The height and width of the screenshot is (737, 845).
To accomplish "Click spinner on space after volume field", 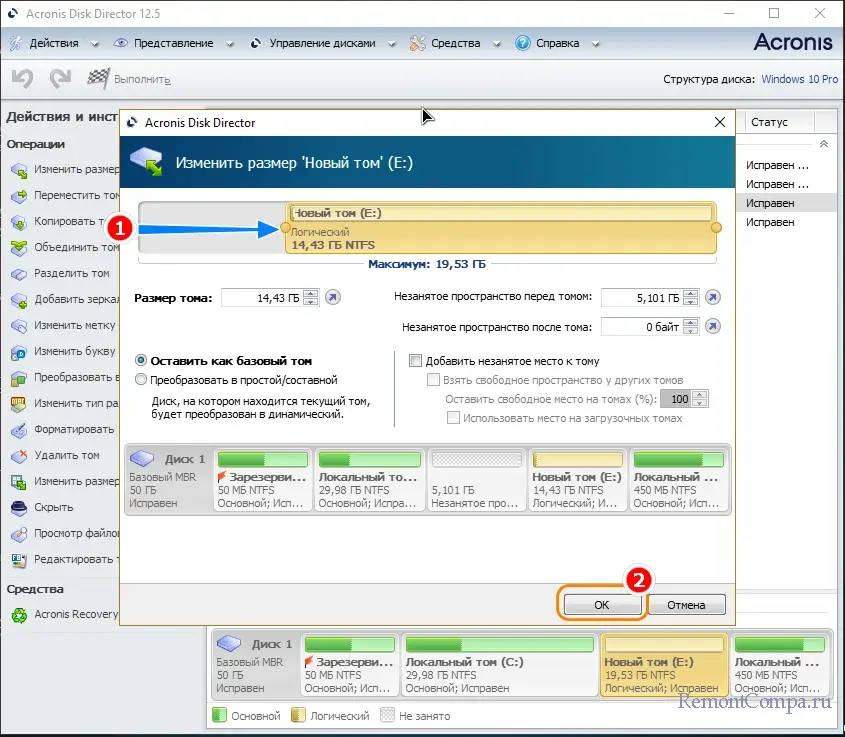I will point(690,326).
